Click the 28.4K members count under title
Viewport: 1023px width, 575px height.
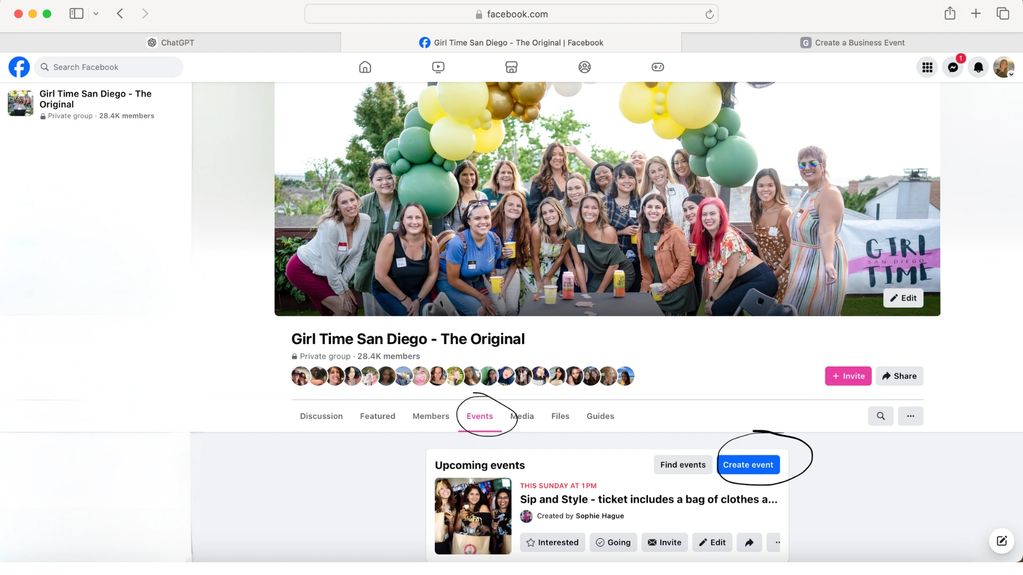click(389, 356)
